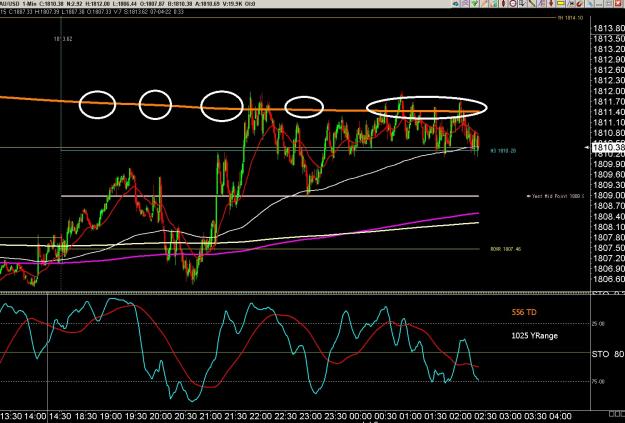Click the 75.00 stochastic level label

click(x=599, y=382)
